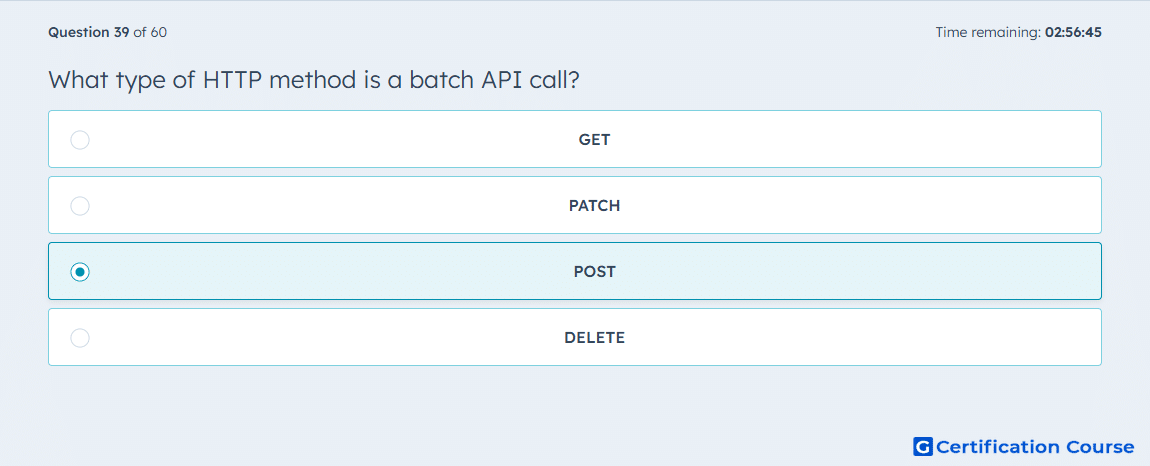Screen dimensions: 1150x466
Task: Click the 'of 60' question total text
Action: (x=150, y=32)
